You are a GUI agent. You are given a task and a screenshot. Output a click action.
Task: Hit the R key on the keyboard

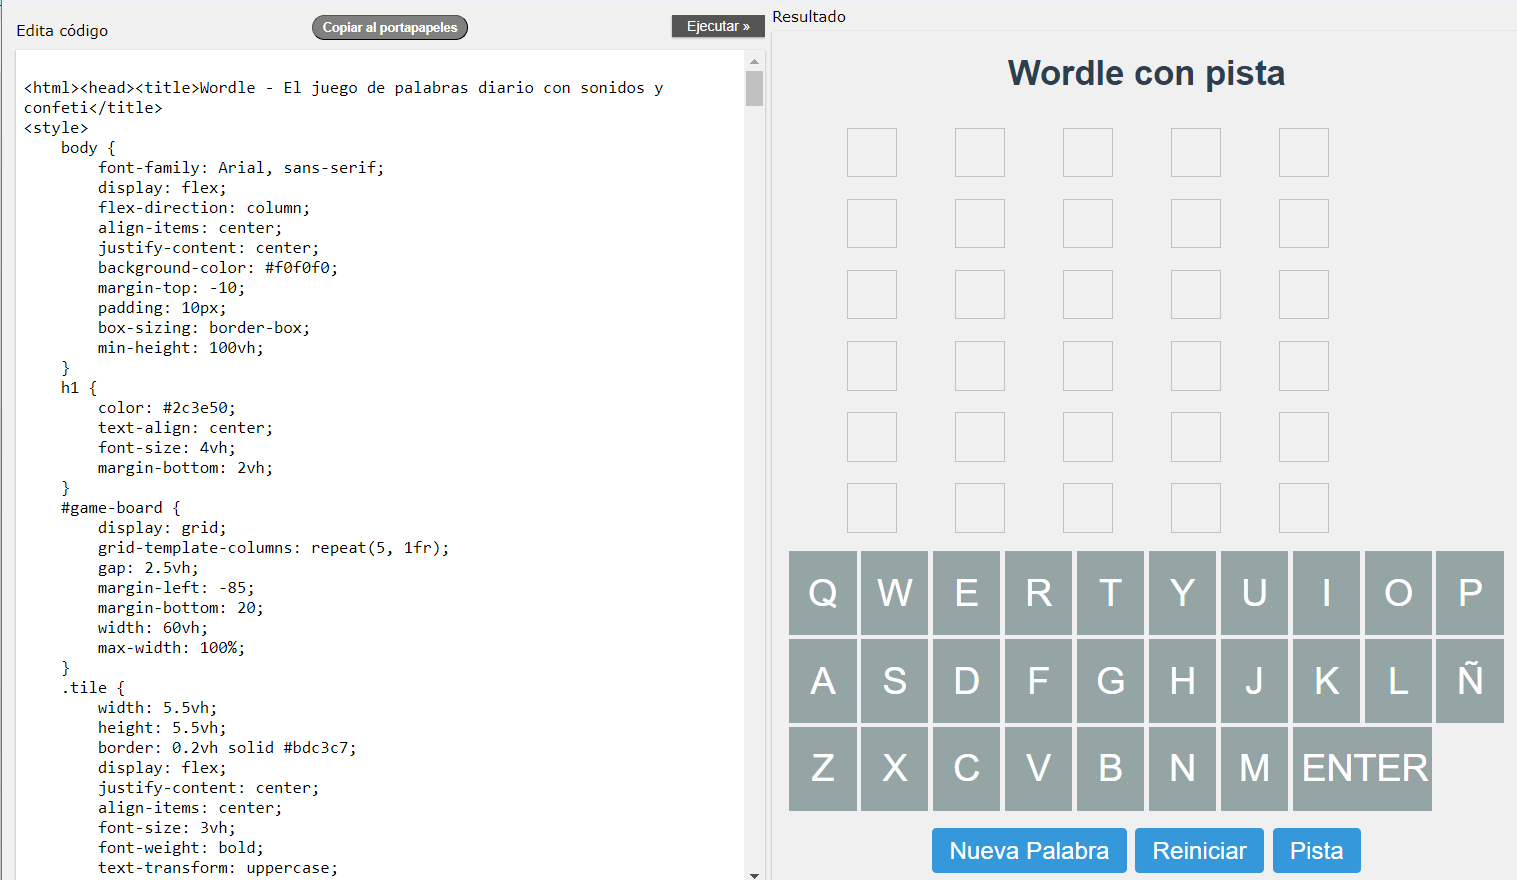tap(1039, 593)
